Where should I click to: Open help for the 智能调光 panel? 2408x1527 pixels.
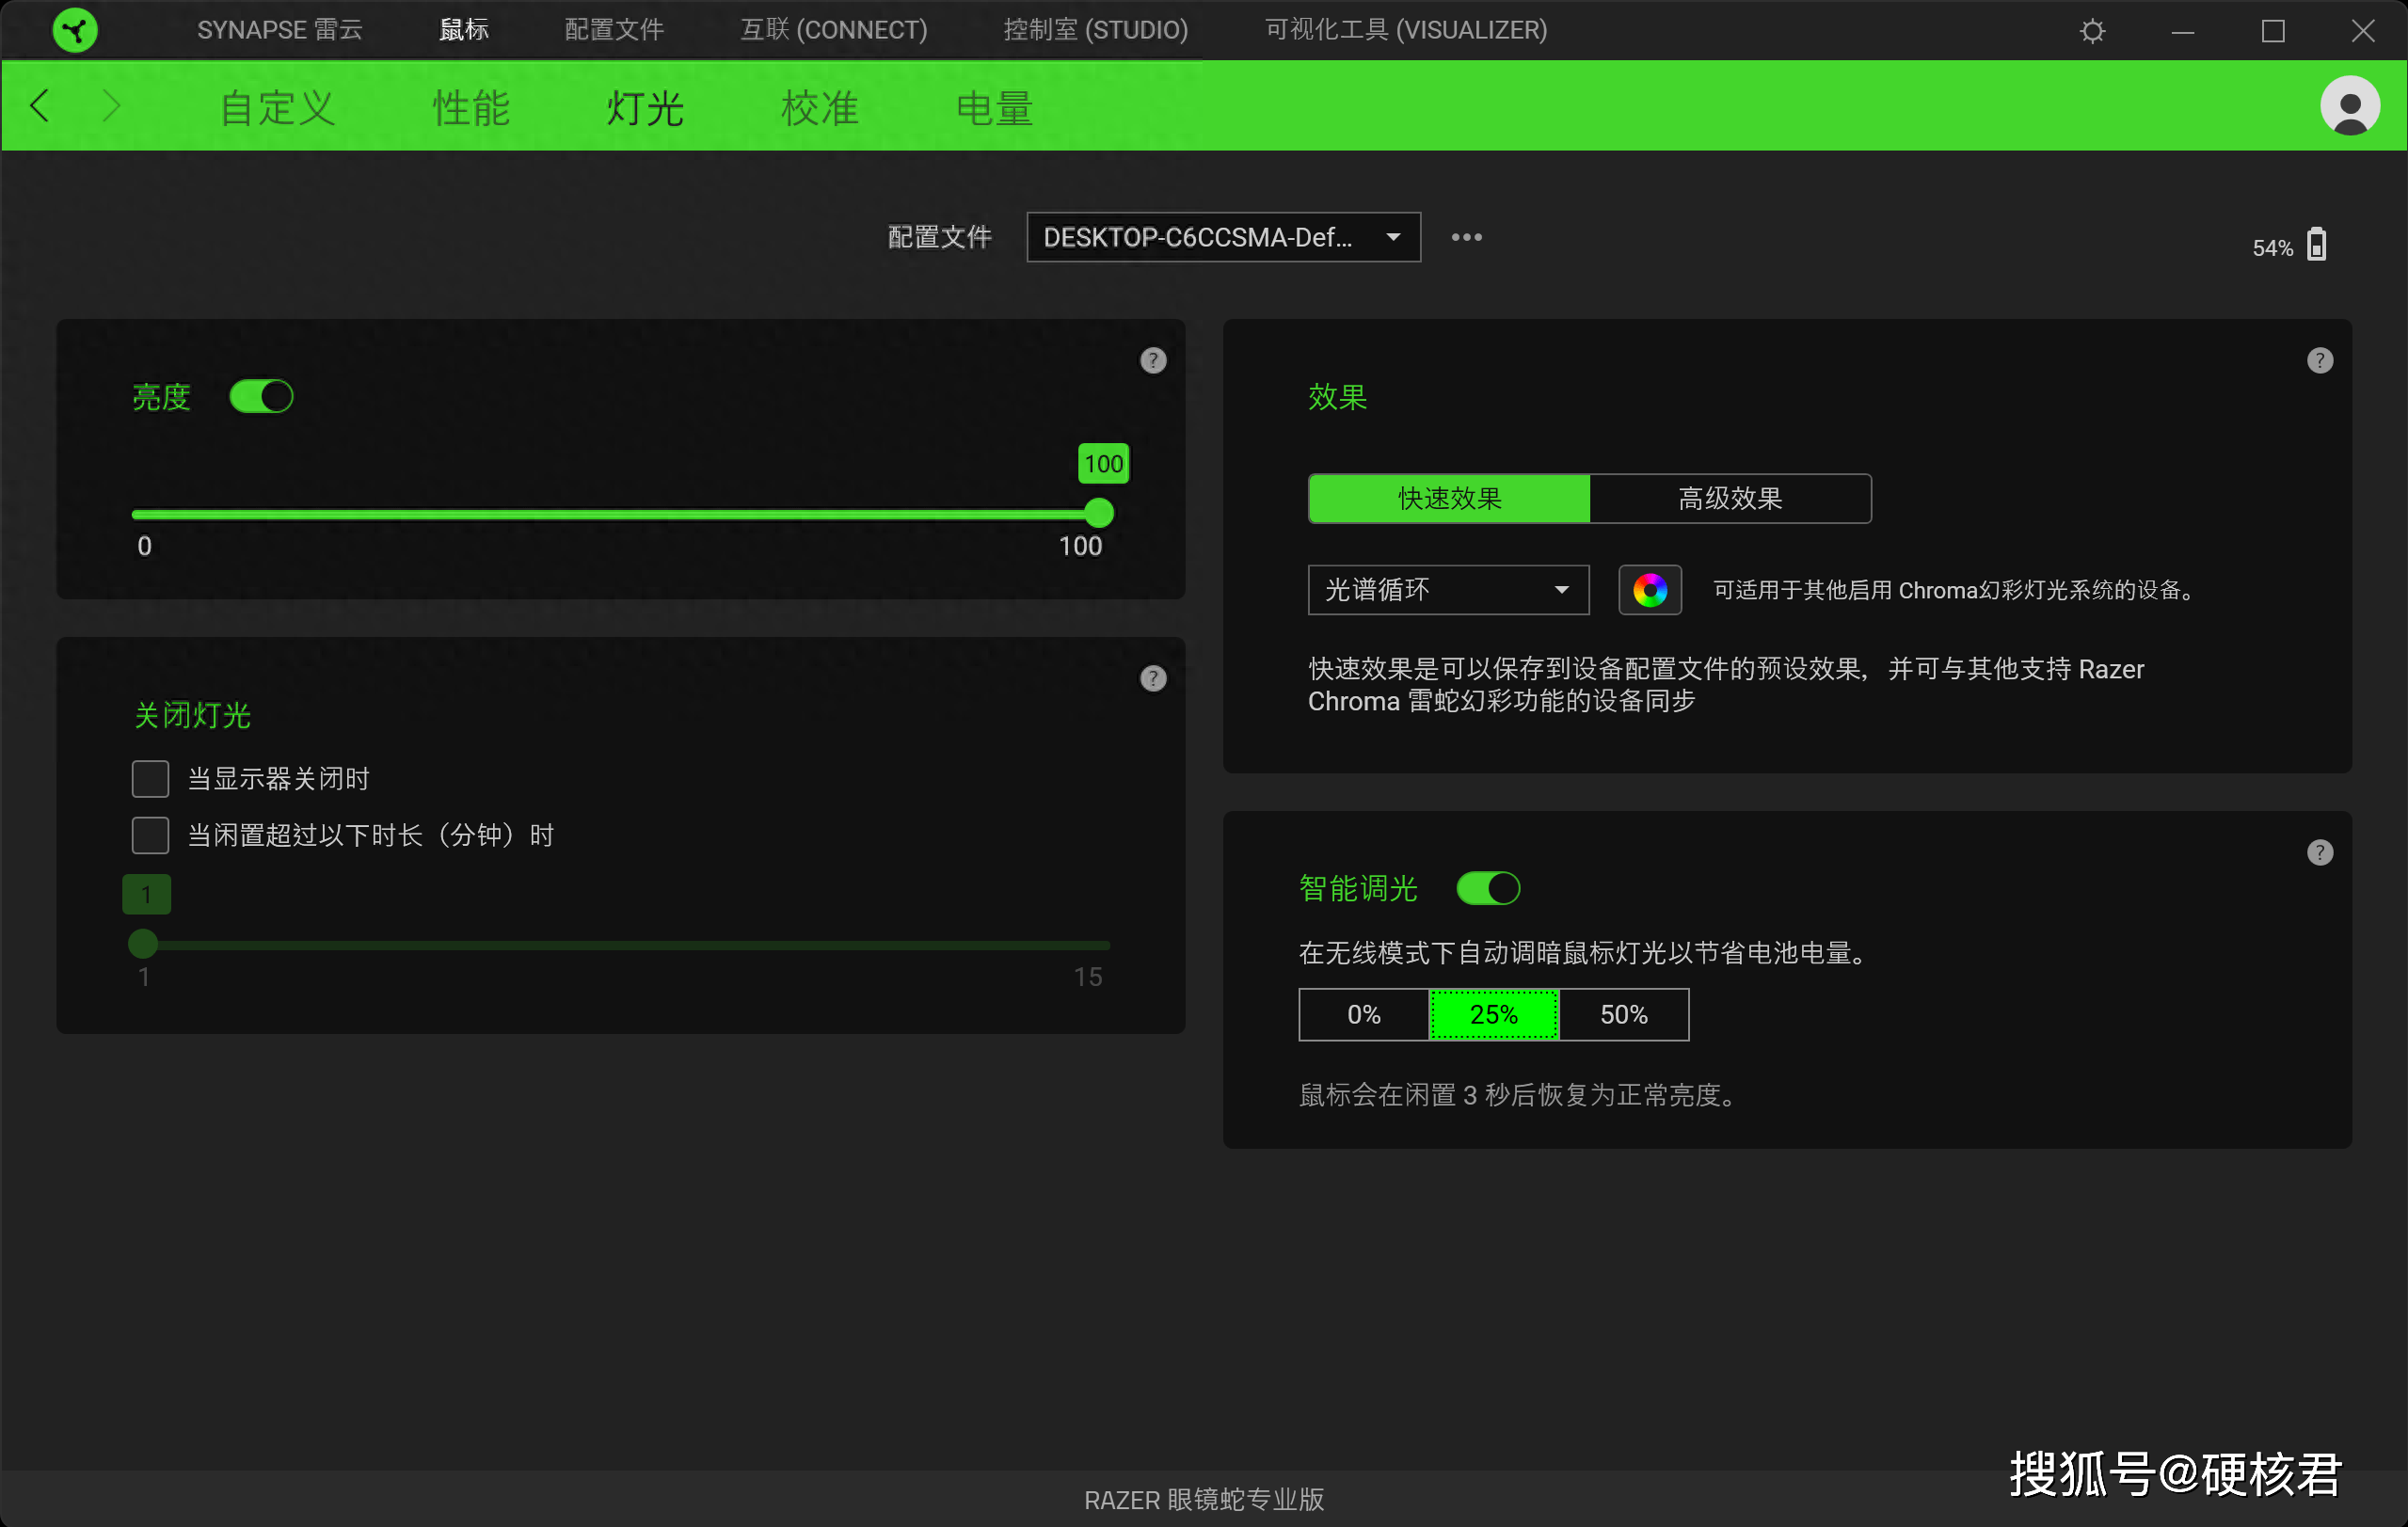coord(2319,852)
